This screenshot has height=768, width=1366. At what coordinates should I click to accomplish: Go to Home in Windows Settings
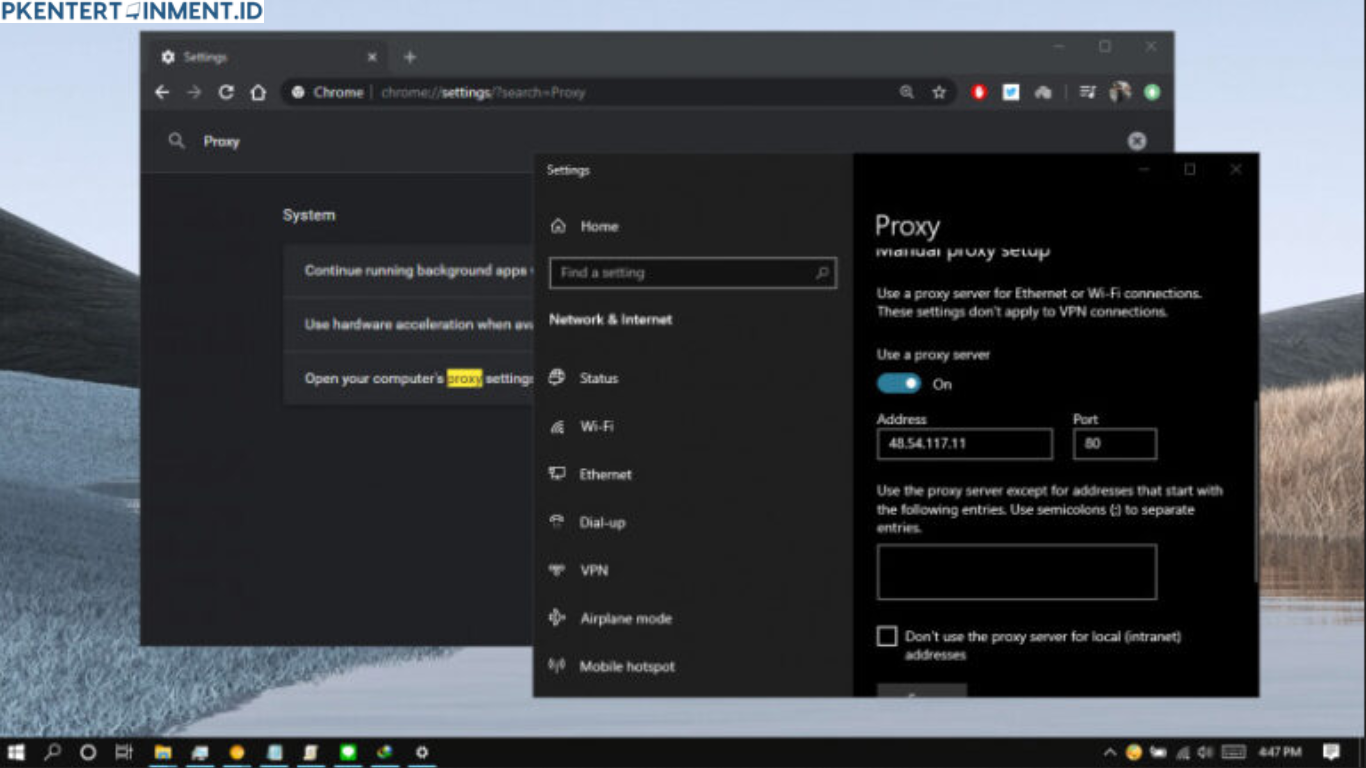tap(599, 226)
